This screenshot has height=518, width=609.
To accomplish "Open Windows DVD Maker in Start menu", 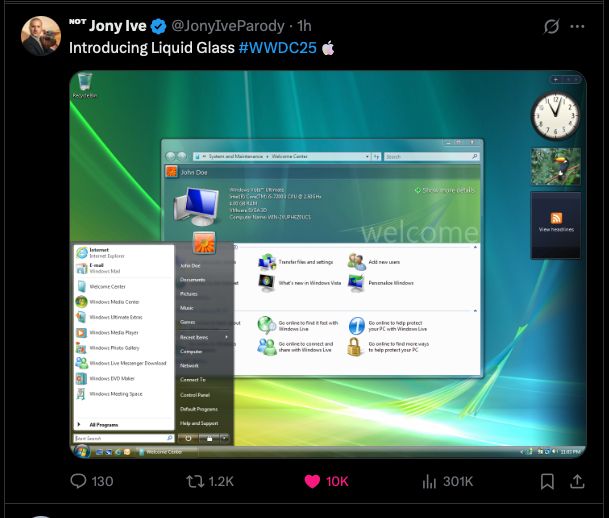I will click(123, 378).
